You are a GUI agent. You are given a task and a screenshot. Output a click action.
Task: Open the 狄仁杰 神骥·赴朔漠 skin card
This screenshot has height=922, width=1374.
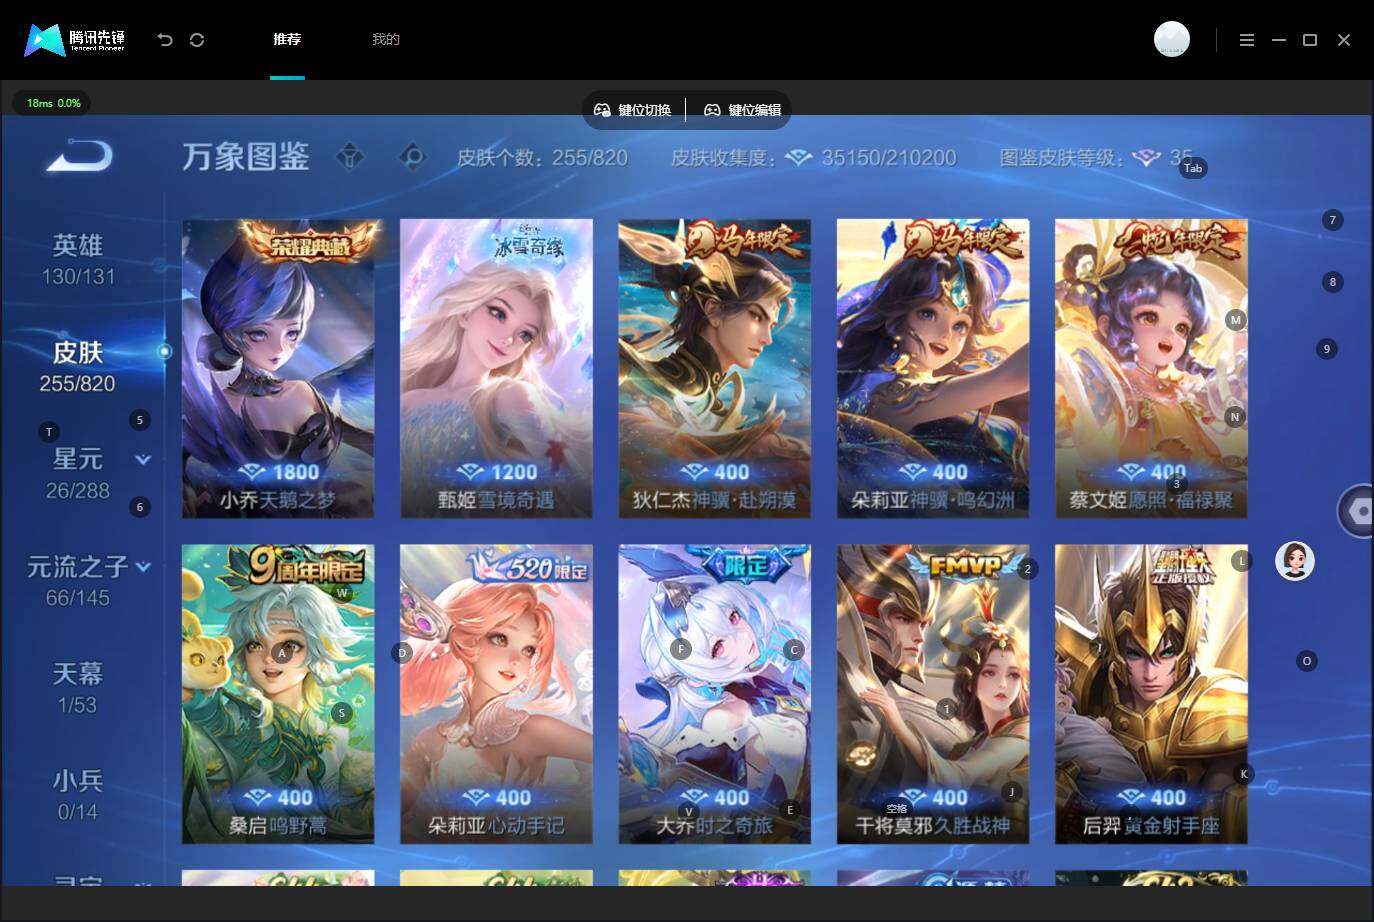714,368
